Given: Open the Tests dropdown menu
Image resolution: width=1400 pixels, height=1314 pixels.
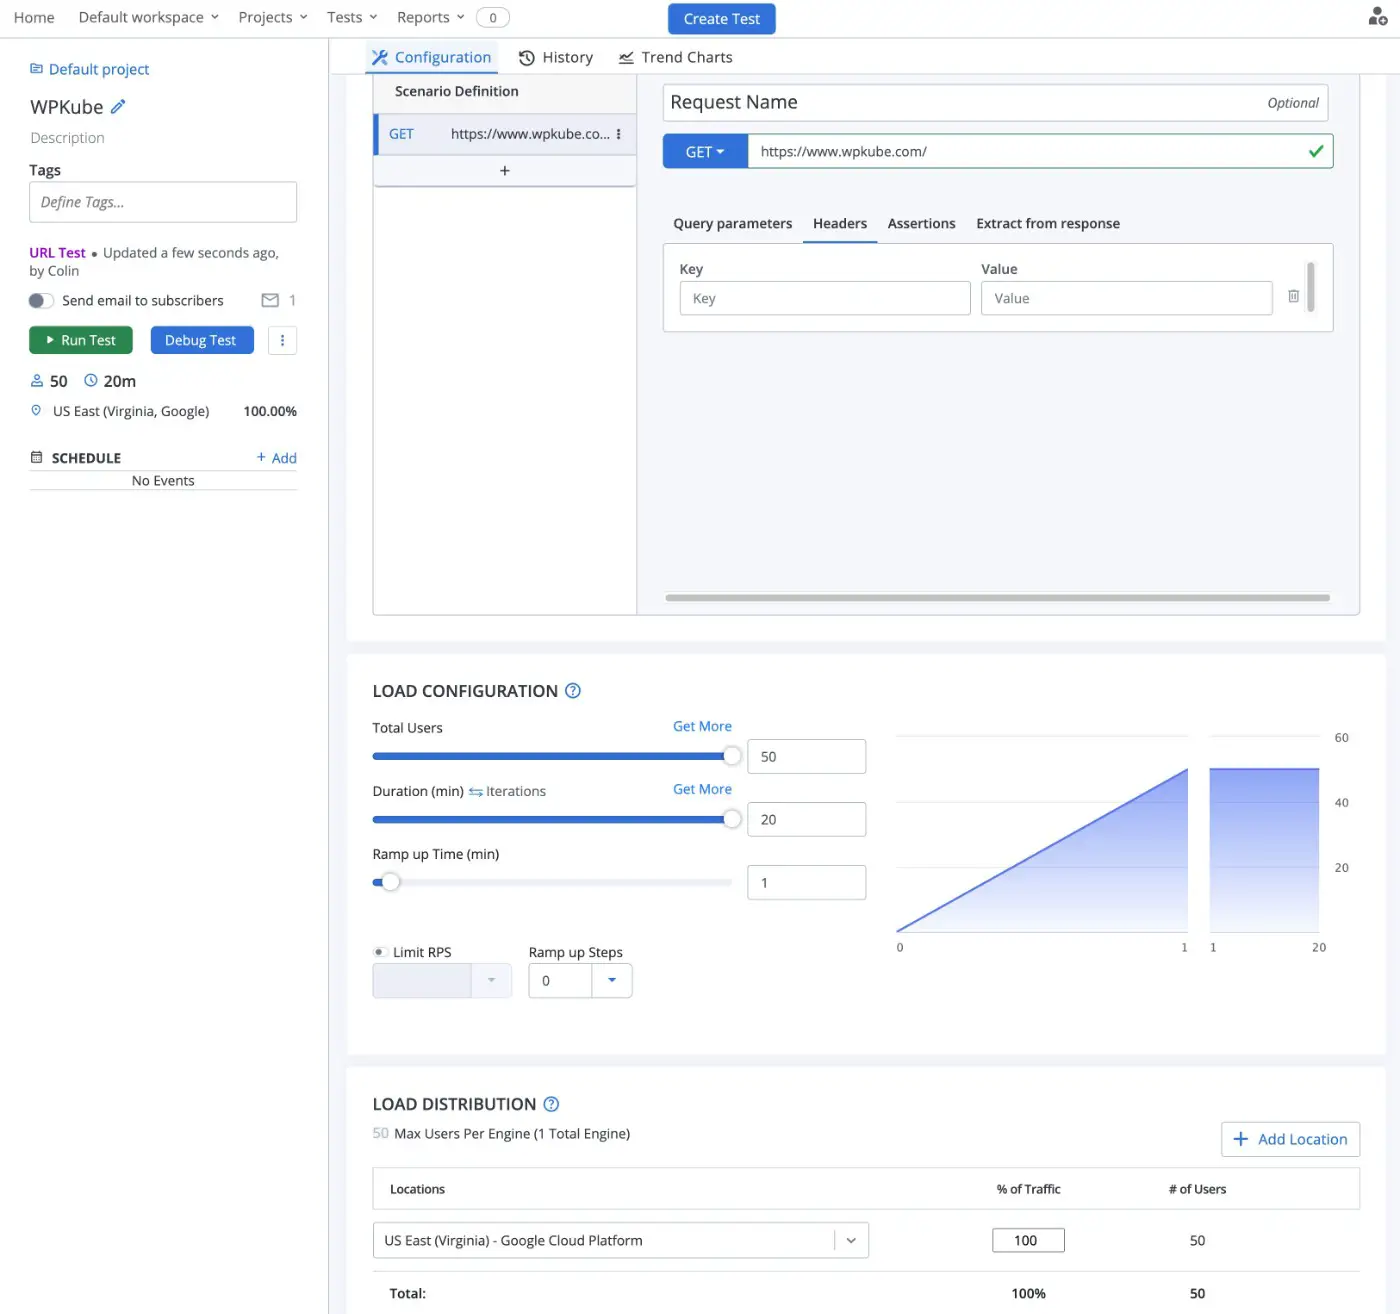Looking at the screenshot, I should click(x=352, y=17).
